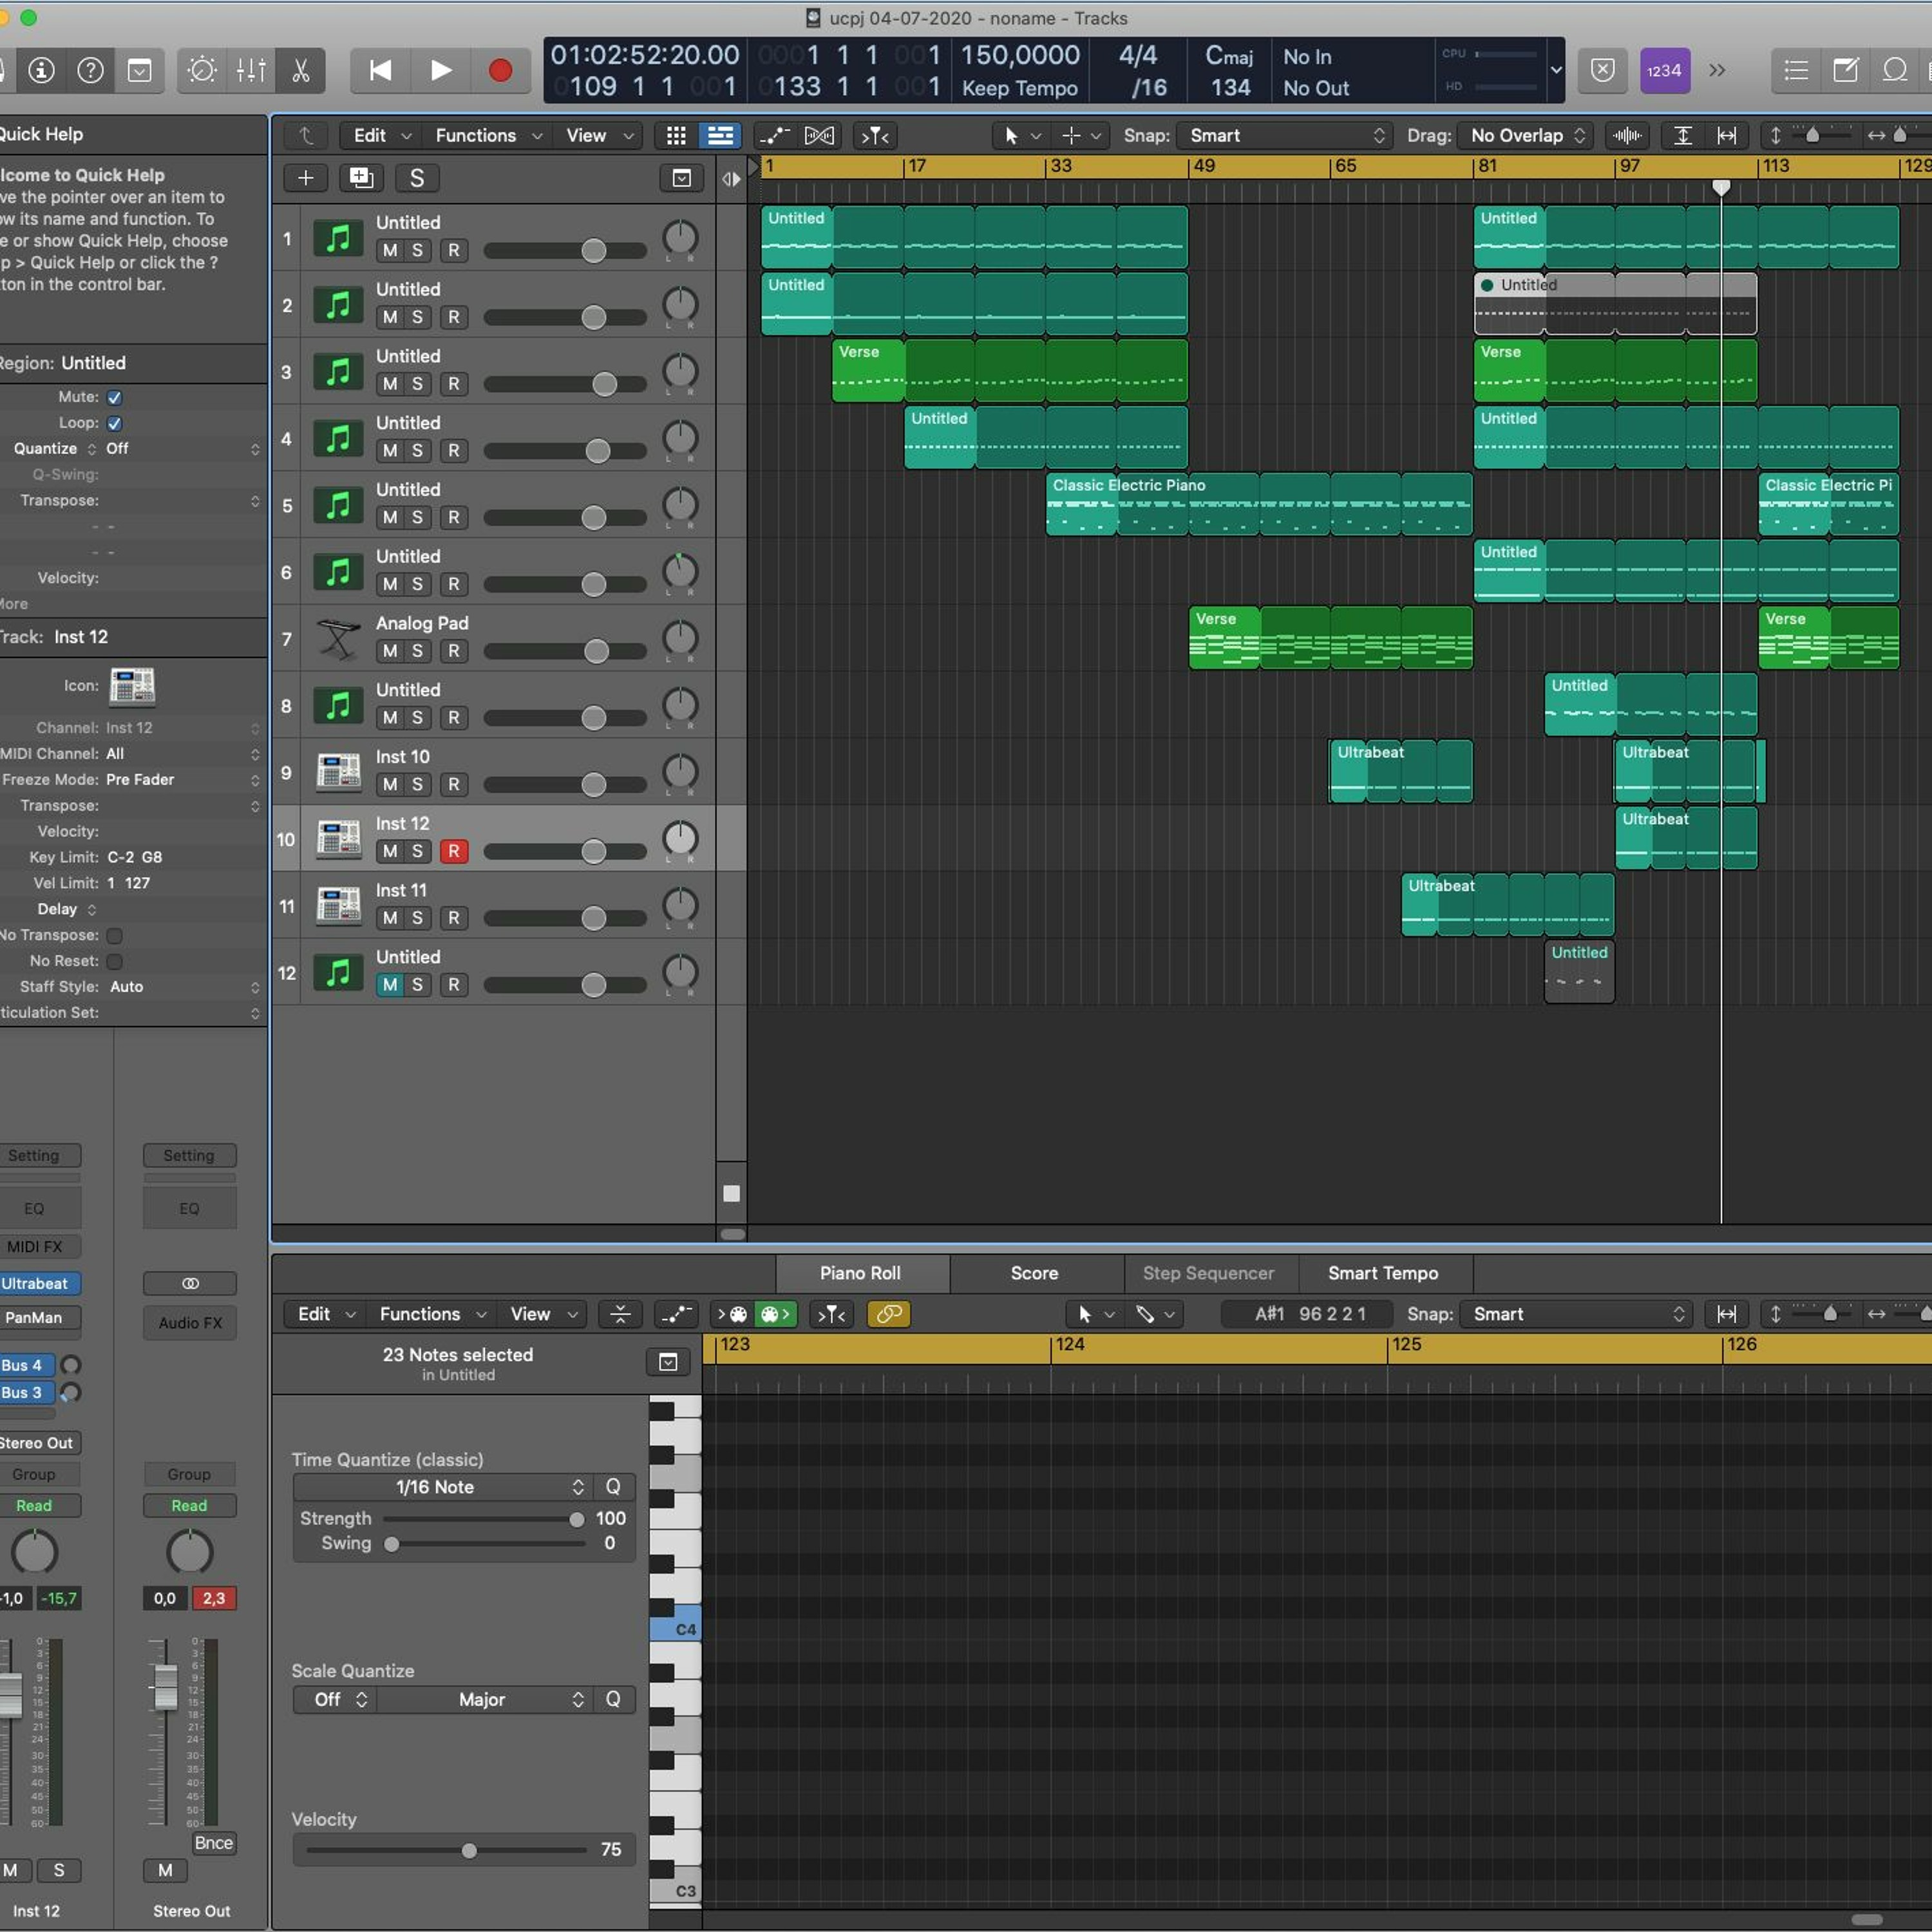Toggle the Loop checkbox in Region inspector

[x=115, y=423]
